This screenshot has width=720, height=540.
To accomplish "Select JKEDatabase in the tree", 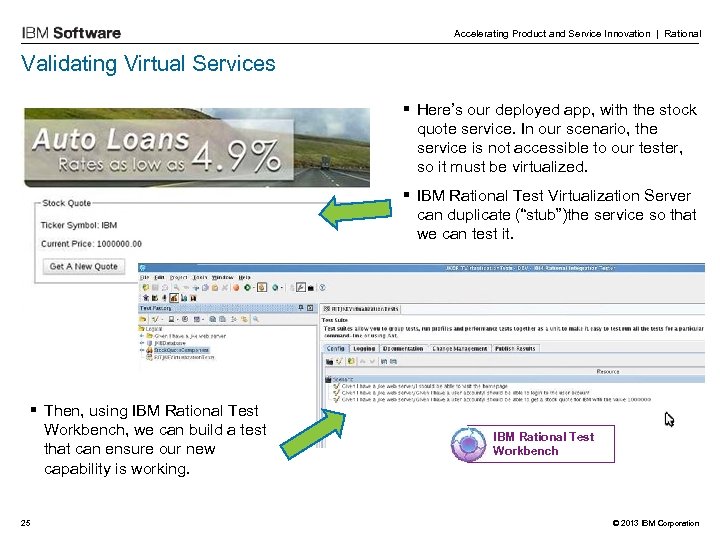I will (x=169, y=343).
